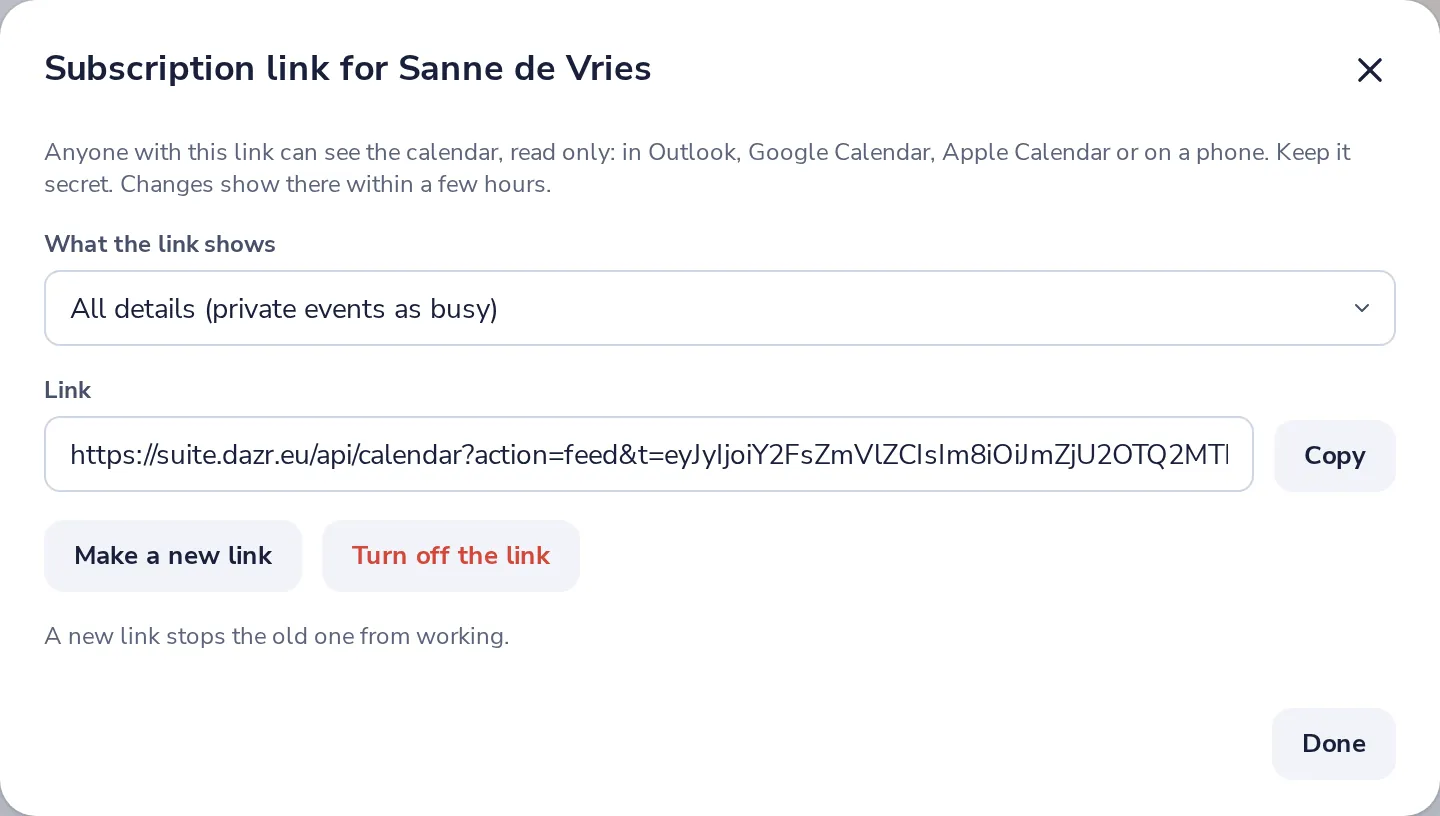The image size is (1440, 816).
Task: Click the 'A new link stops the old one' note
Action: click(277, 636)
